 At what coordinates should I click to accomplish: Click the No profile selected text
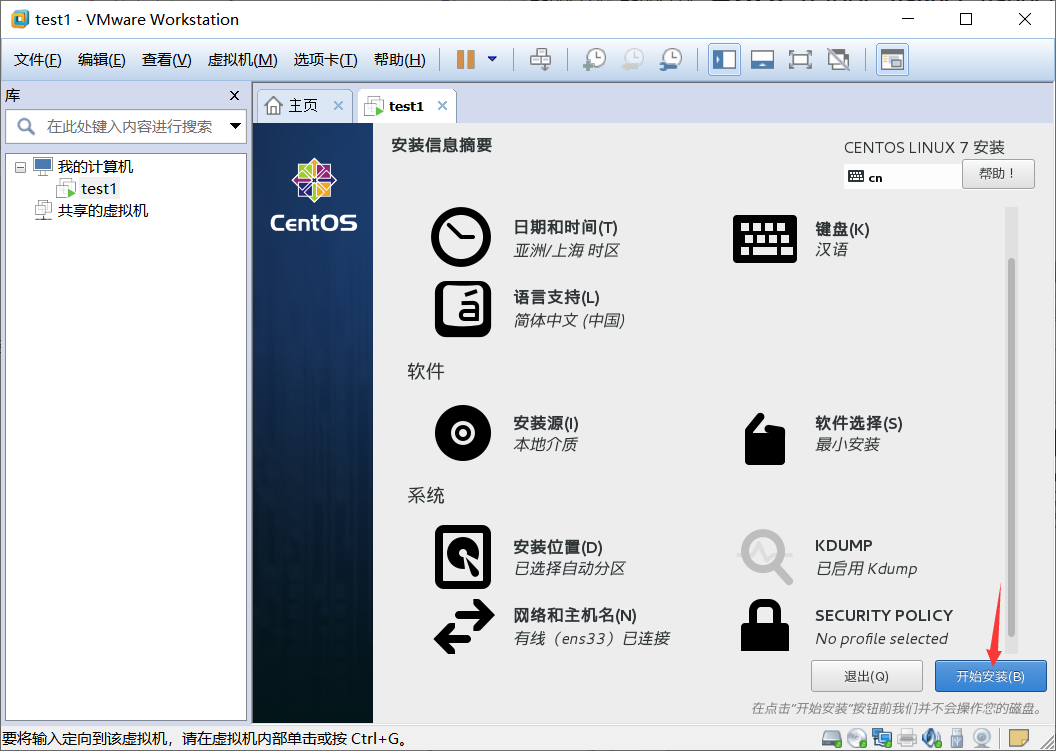pyautogui.click(x=882, y=639)
